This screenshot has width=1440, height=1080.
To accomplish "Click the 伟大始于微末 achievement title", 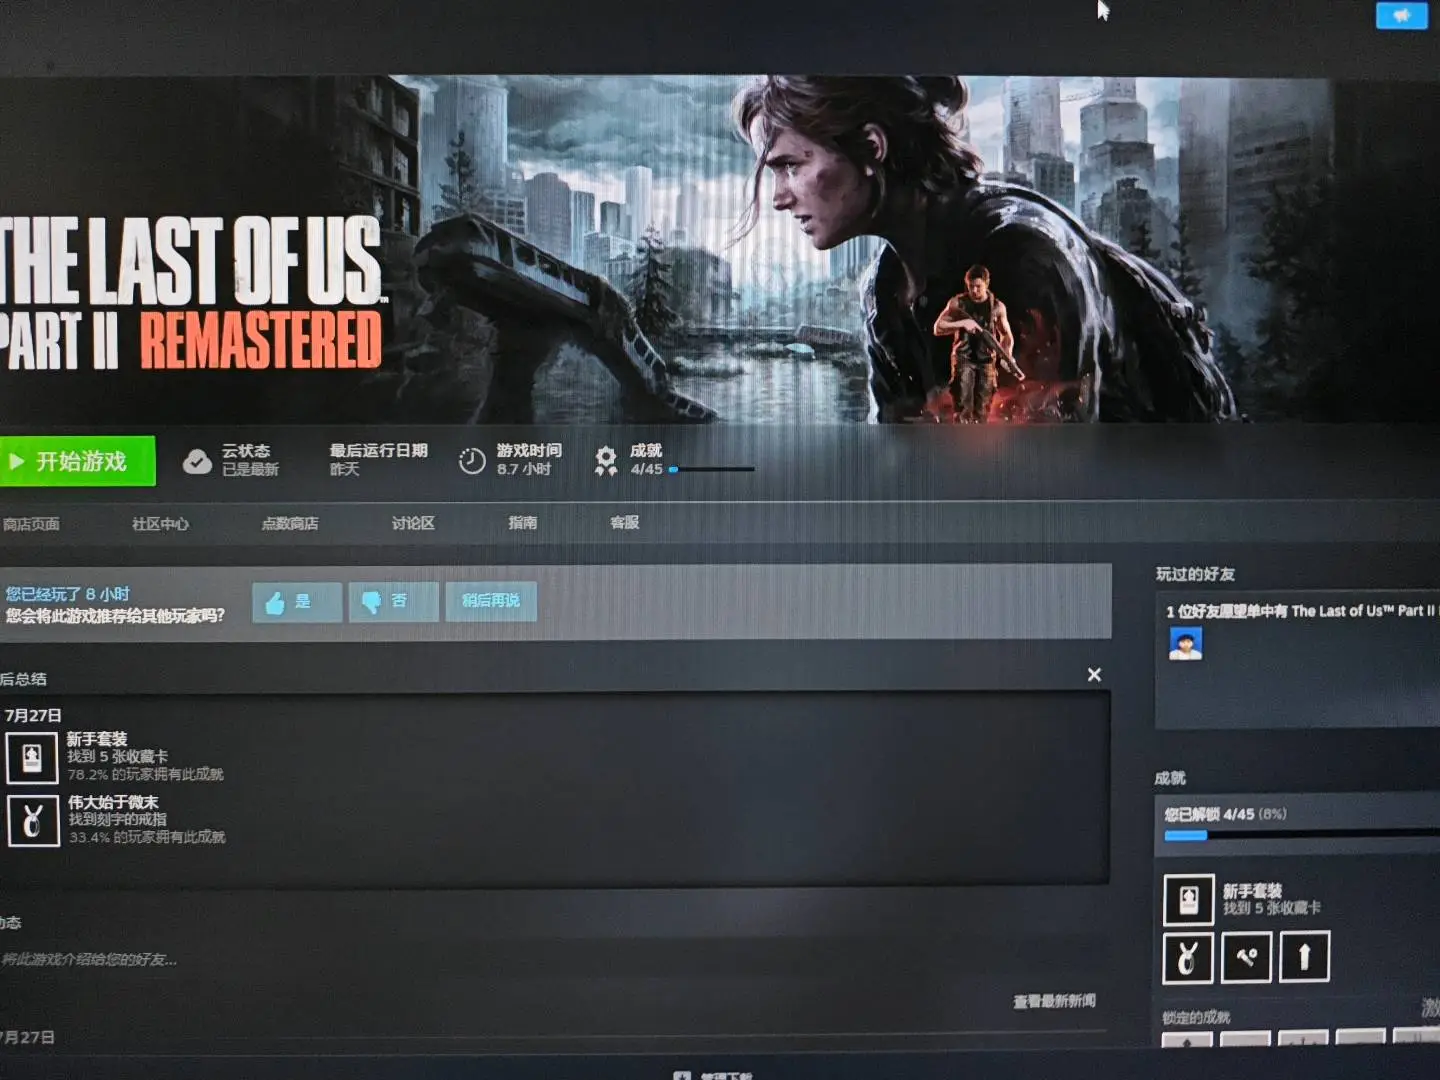I will [113, 802].
